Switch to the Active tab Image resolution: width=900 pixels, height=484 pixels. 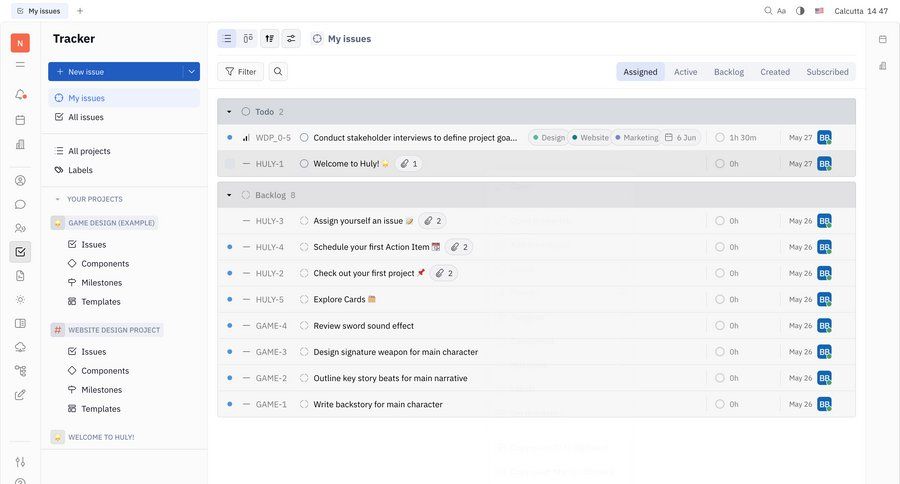coord(685,72)
